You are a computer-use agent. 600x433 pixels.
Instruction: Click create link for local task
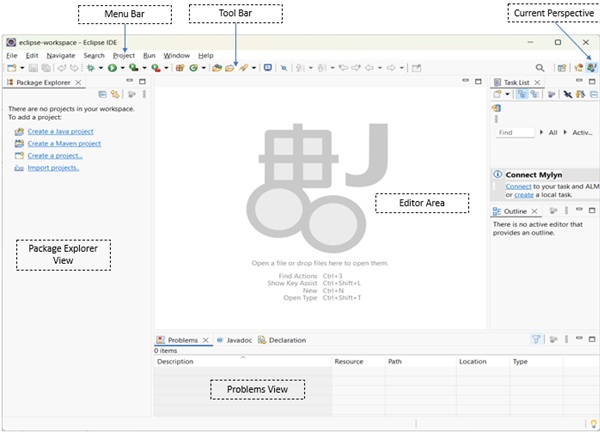524,195
